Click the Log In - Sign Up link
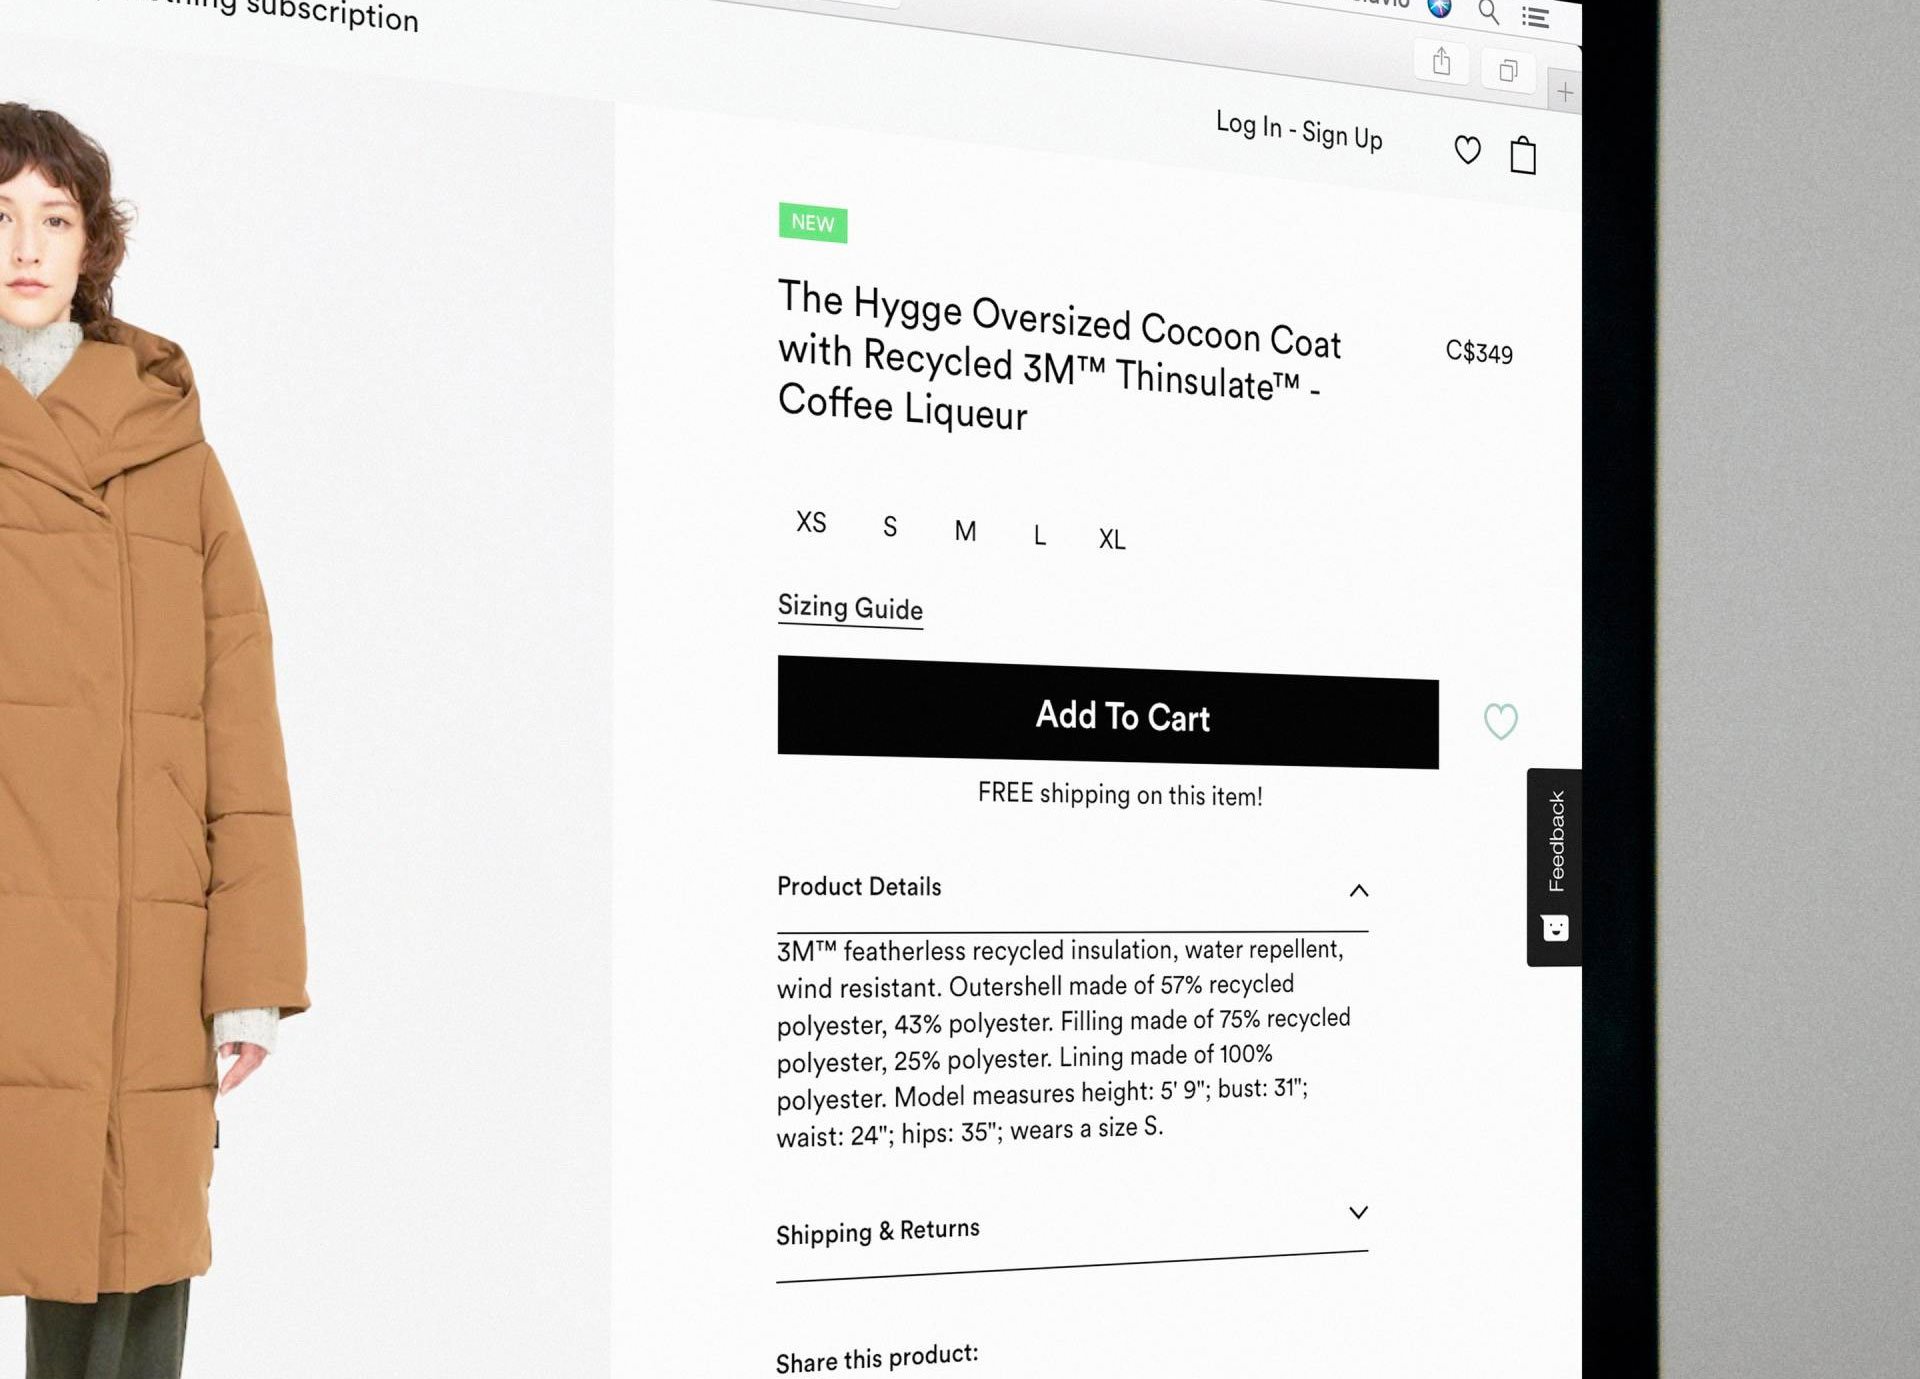This screenshot has height=1379, width=1920. coord(1299,130)
